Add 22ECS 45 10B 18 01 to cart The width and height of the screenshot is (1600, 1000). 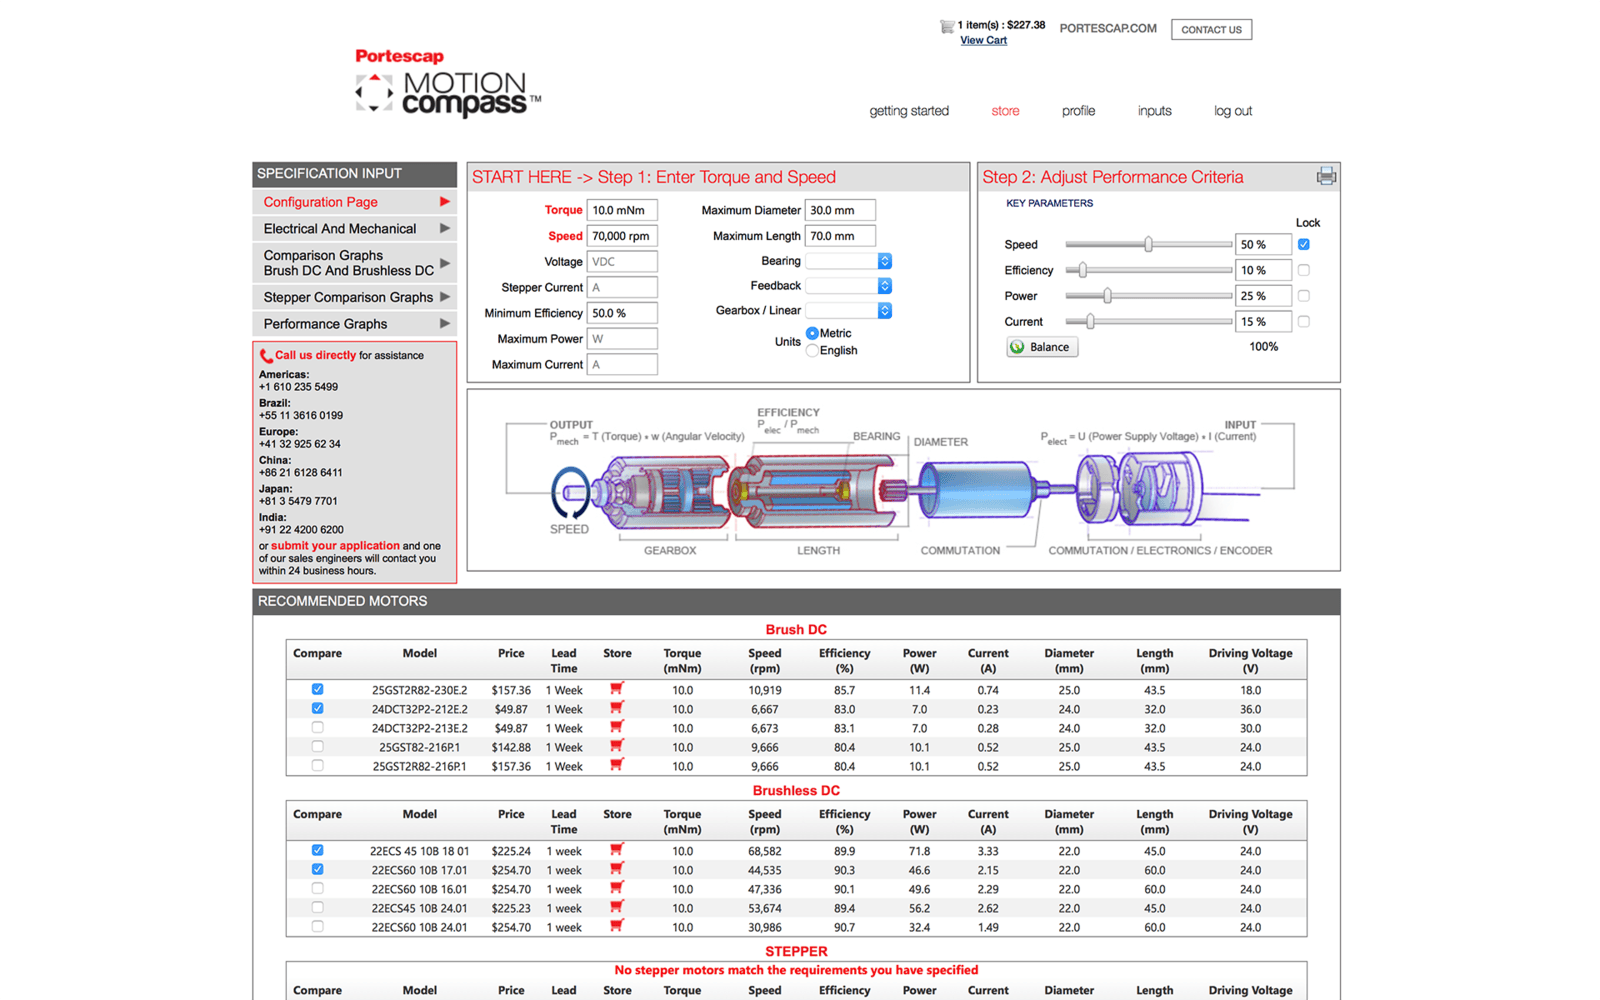pos(617,850)
